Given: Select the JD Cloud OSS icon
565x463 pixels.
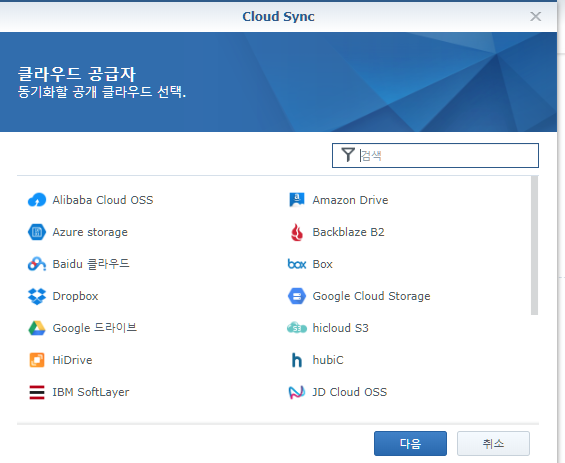Looking at the screenshot, I should tap(297, 392).
